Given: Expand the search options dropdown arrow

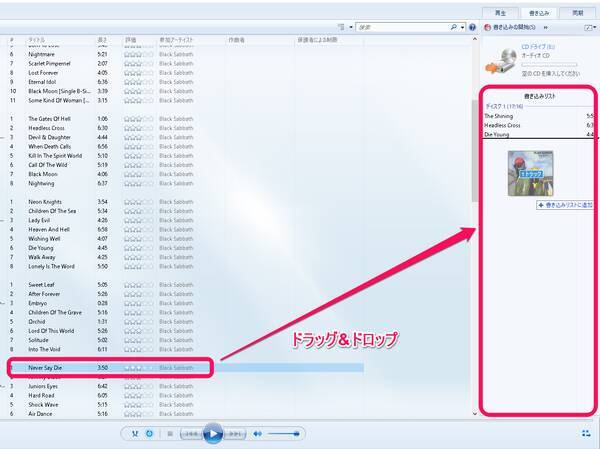Looking at the screenshot, I should [462, 27].
